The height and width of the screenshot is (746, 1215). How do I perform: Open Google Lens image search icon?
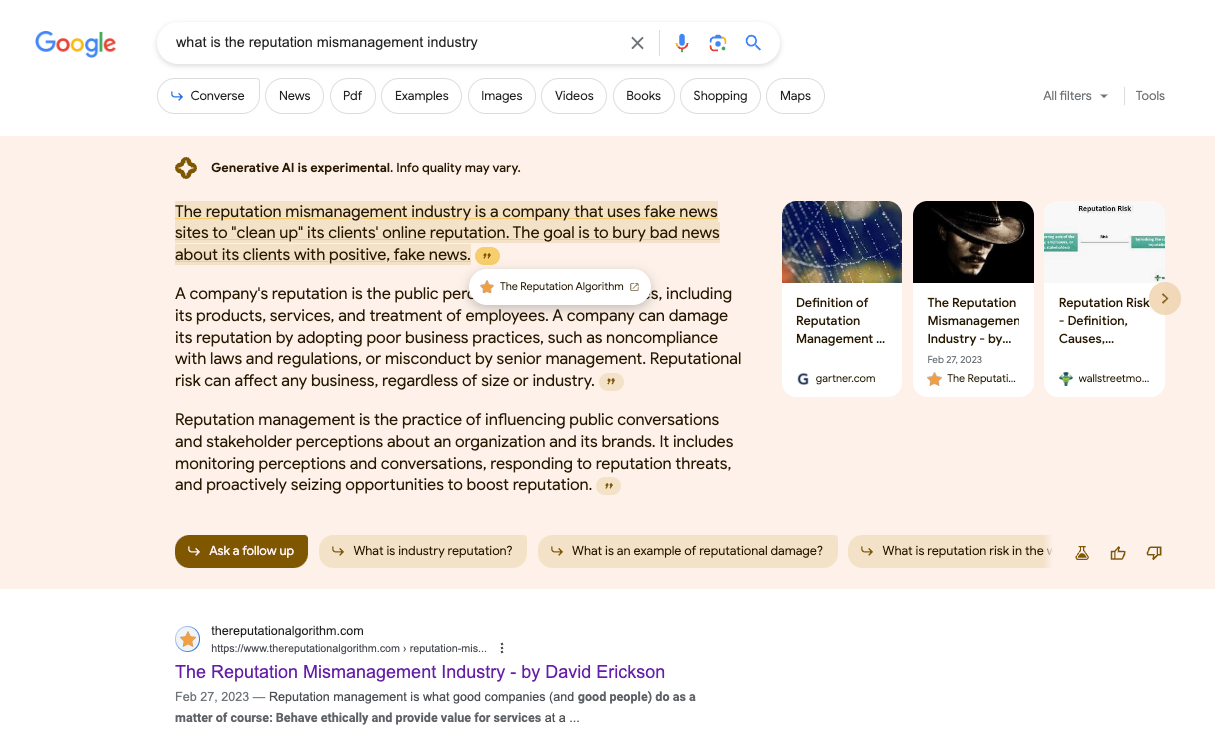(717, 43)
